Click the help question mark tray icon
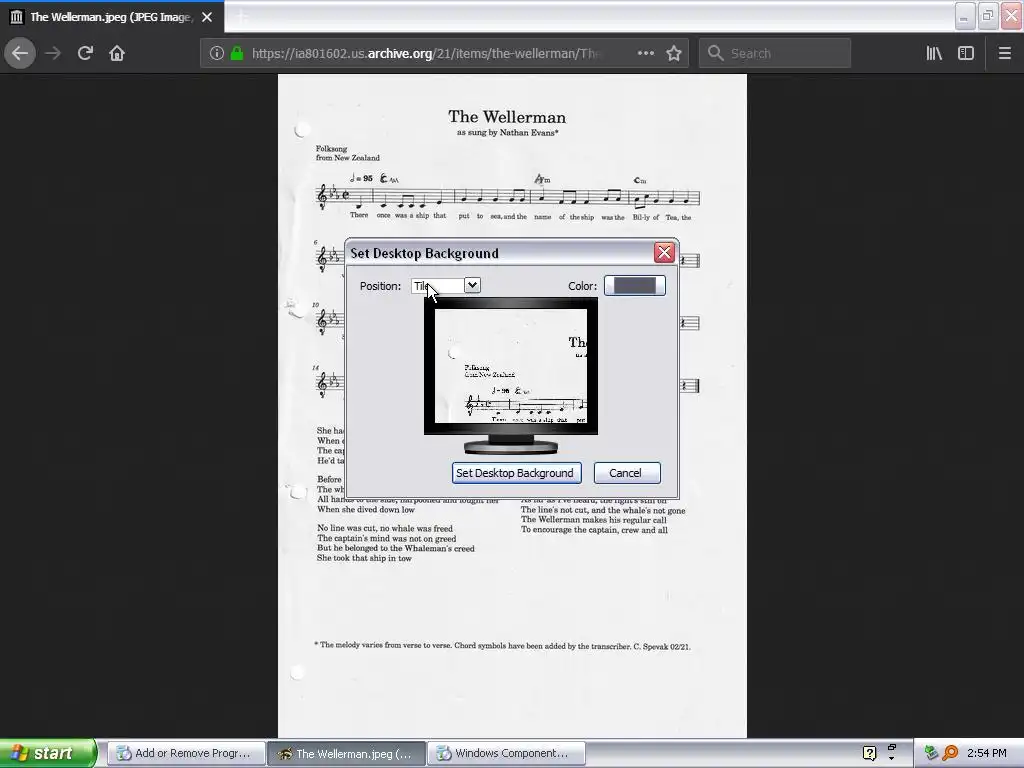Viewport: 1024px width, 768px height. click(x=869, y=753)
